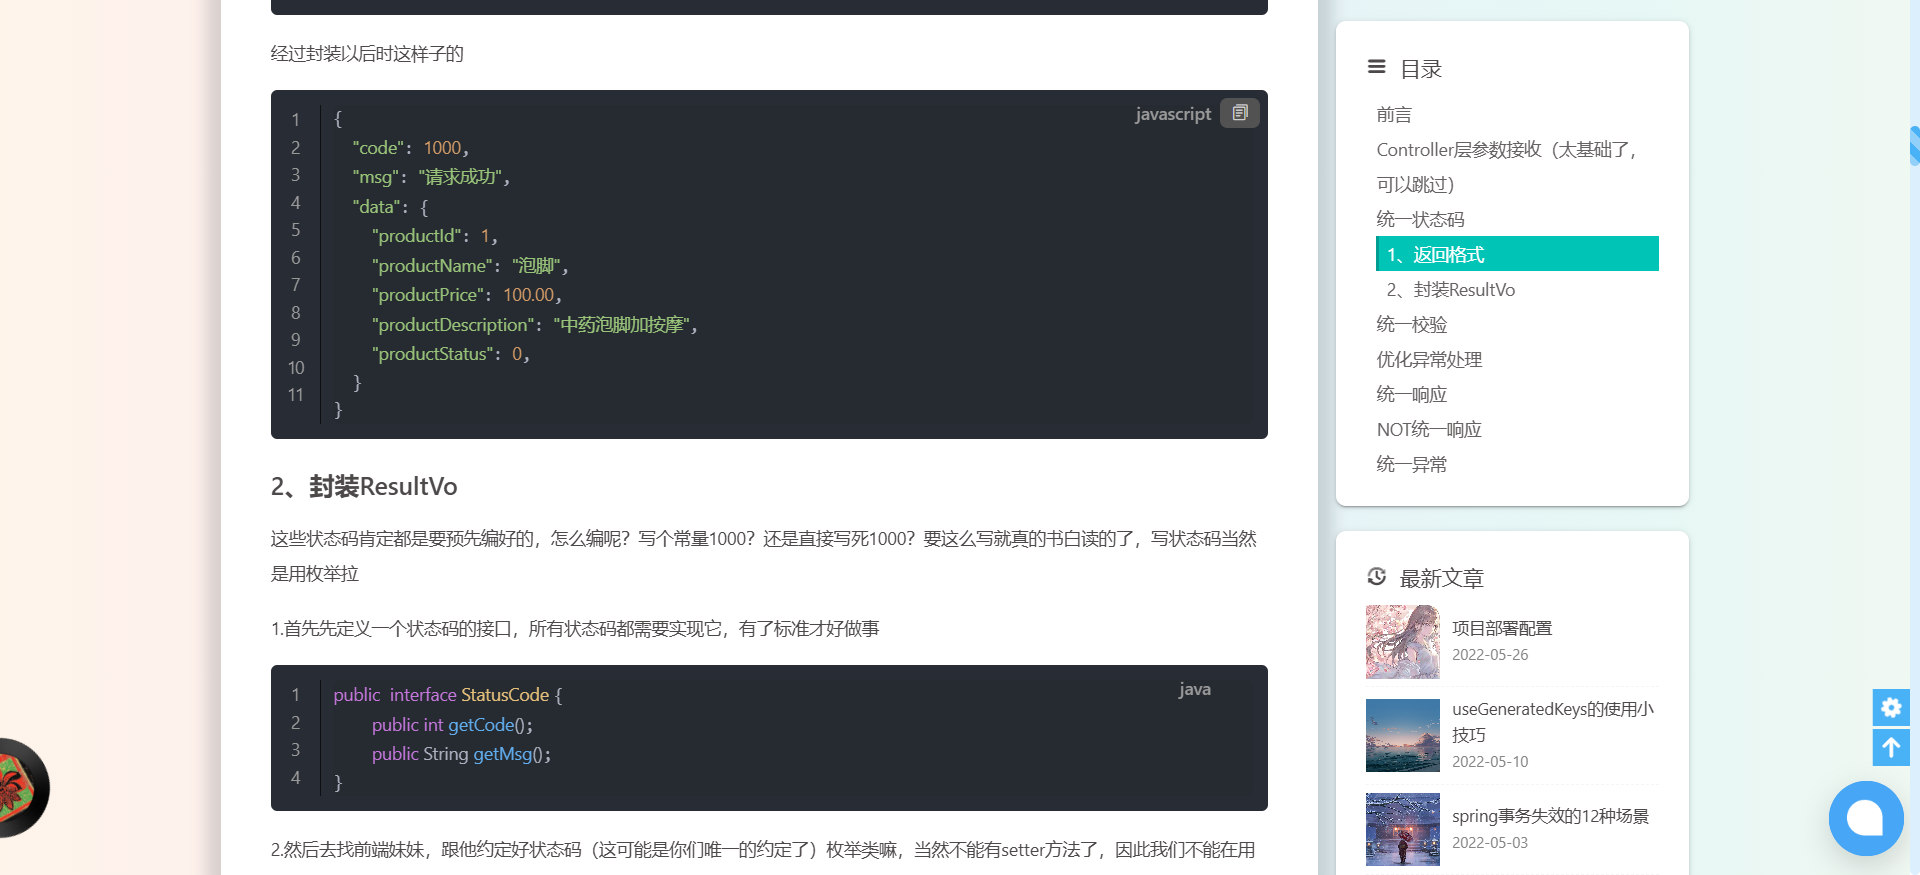Open the blog settings gear

(x=1891, y=707)
